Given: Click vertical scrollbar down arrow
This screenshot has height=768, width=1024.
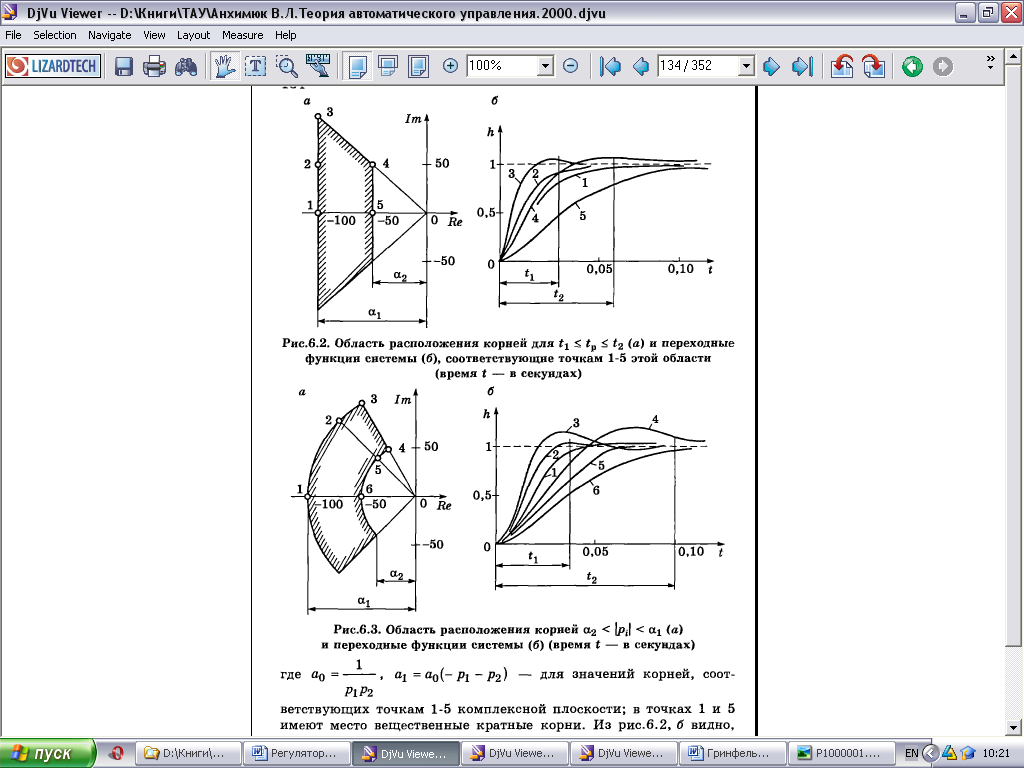Looking at the screenshot, I should (1014, 727).
